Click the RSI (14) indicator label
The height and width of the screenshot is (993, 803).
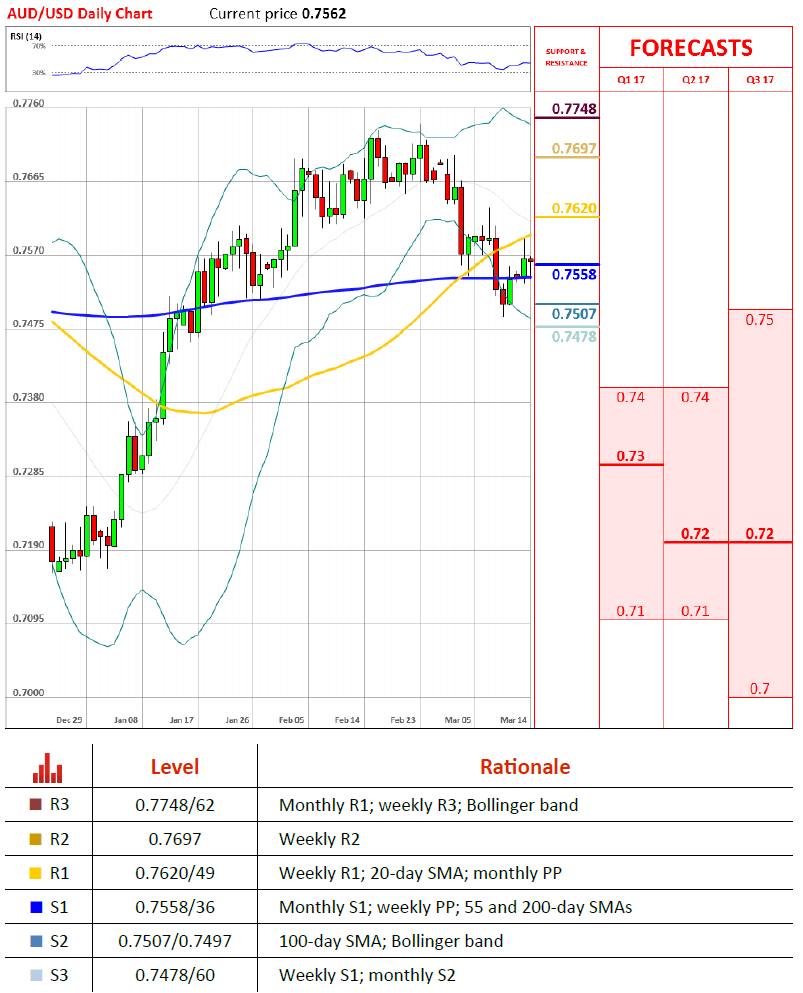(26, 36)
